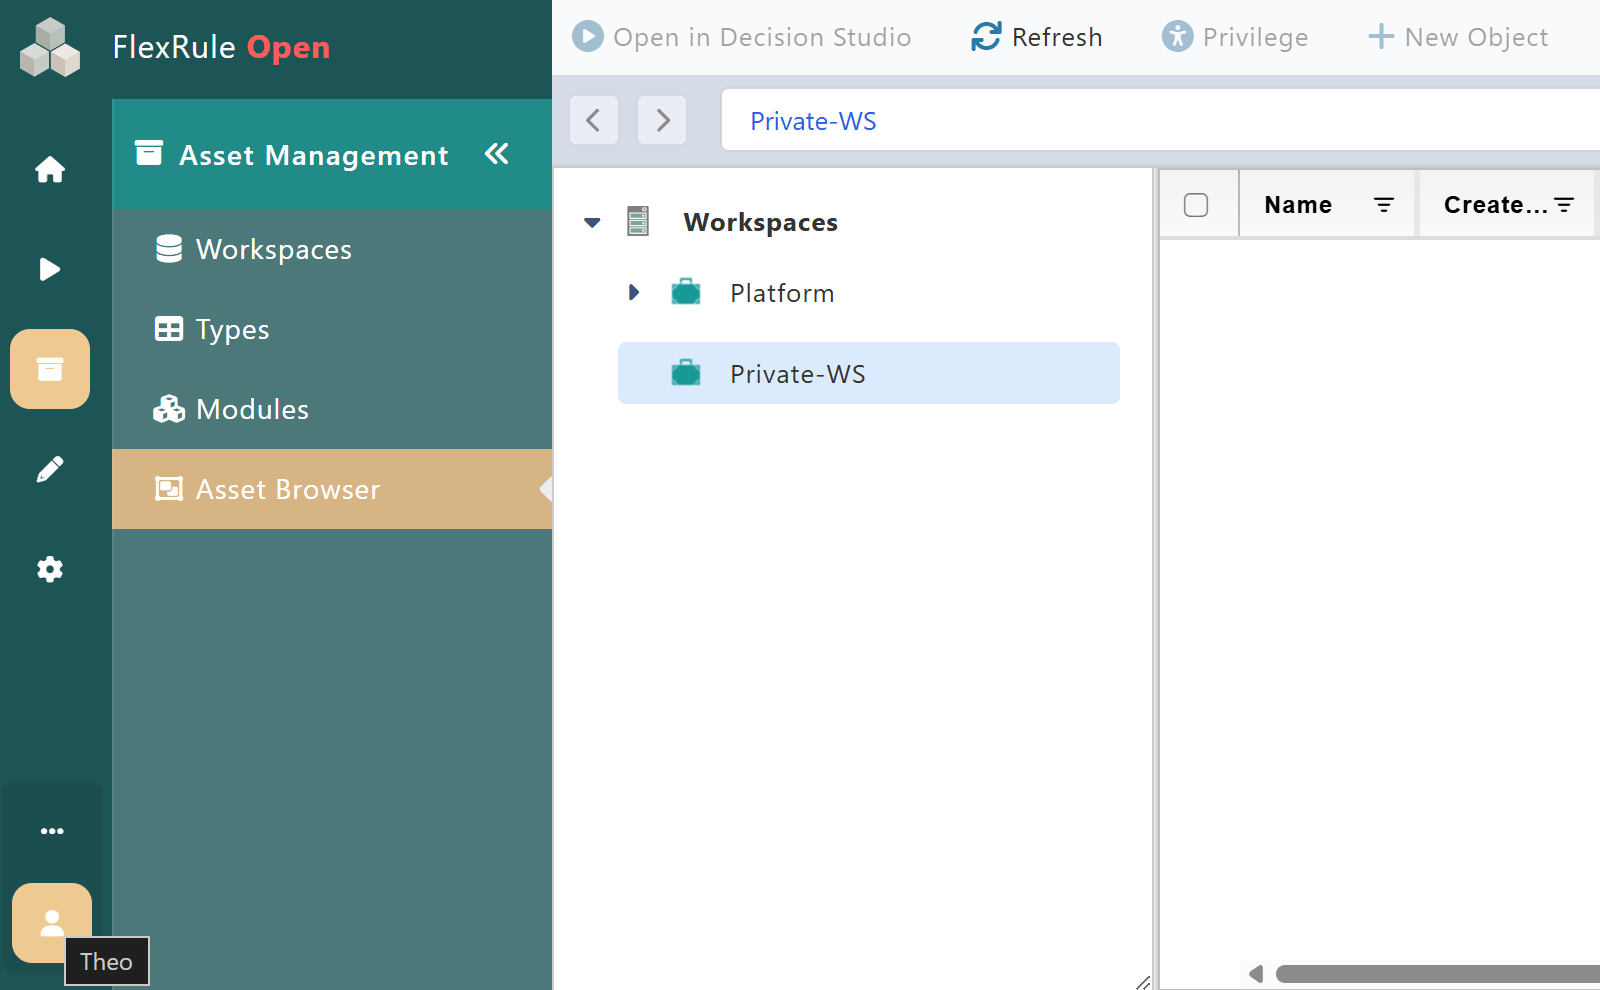Click the FlexRule cubes logo
The height and width of the screenshot is (990, 1600).
click(50, 47)
